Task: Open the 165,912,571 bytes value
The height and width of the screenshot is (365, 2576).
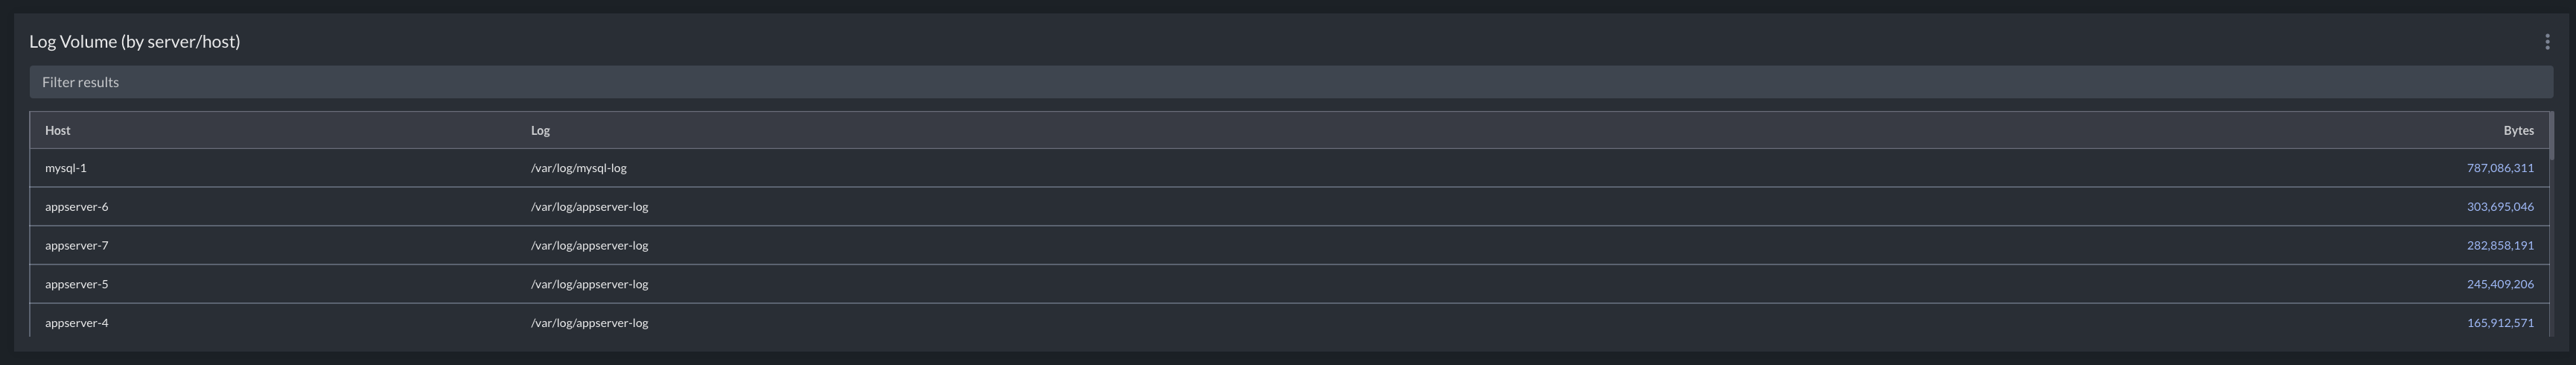Action: click(2500, 323)
